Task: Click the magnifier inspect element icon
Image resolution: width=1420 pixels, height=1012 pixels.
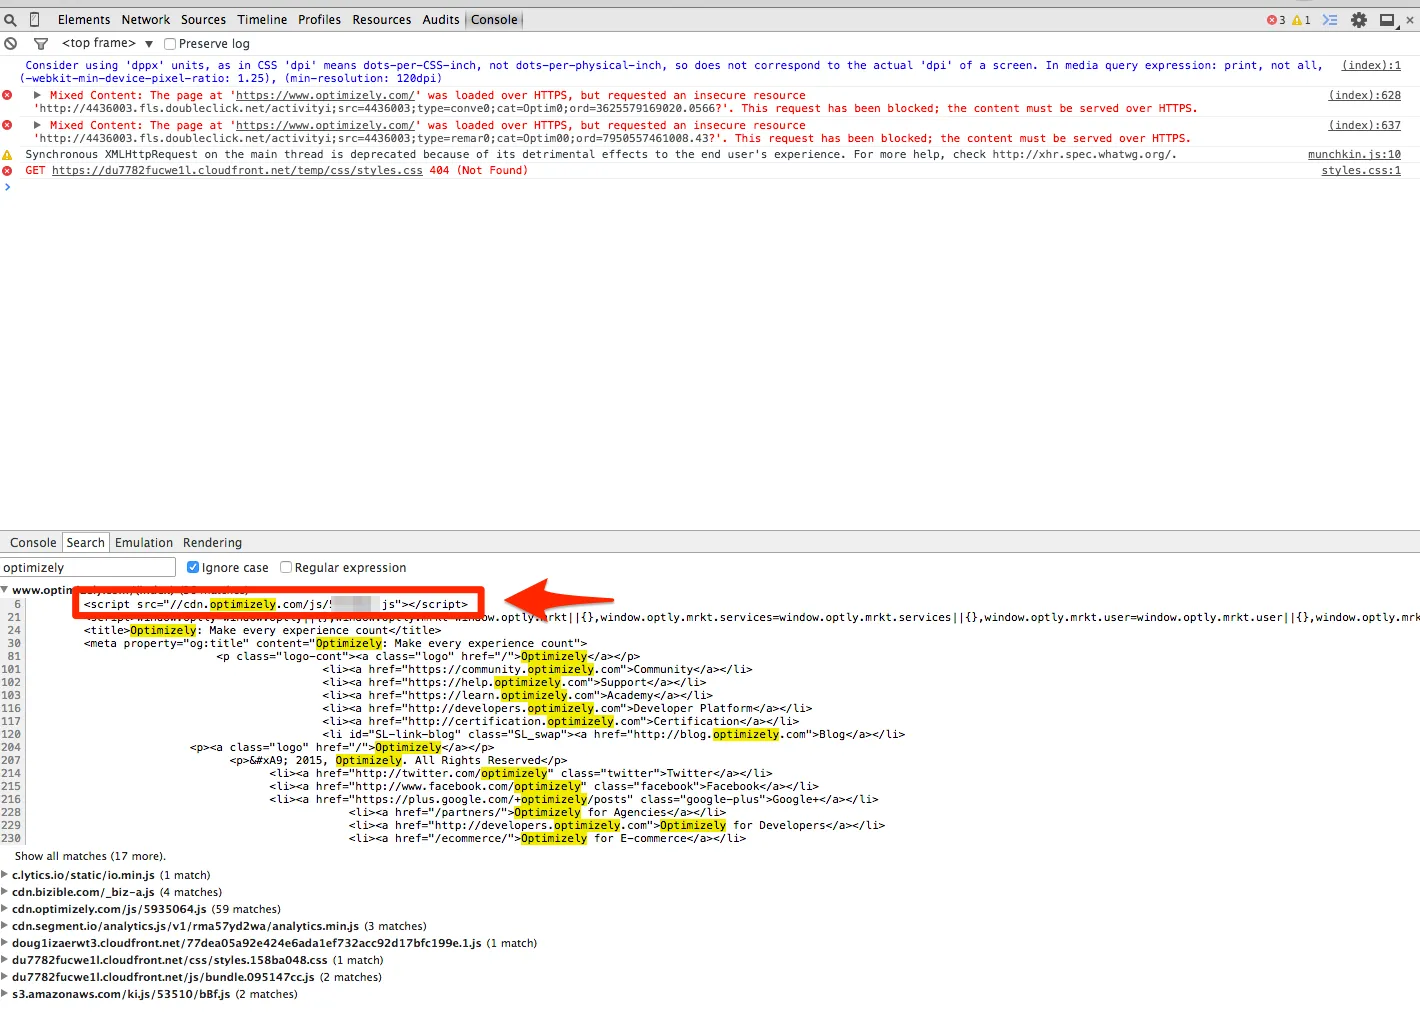Action: [x=10, y=20]
